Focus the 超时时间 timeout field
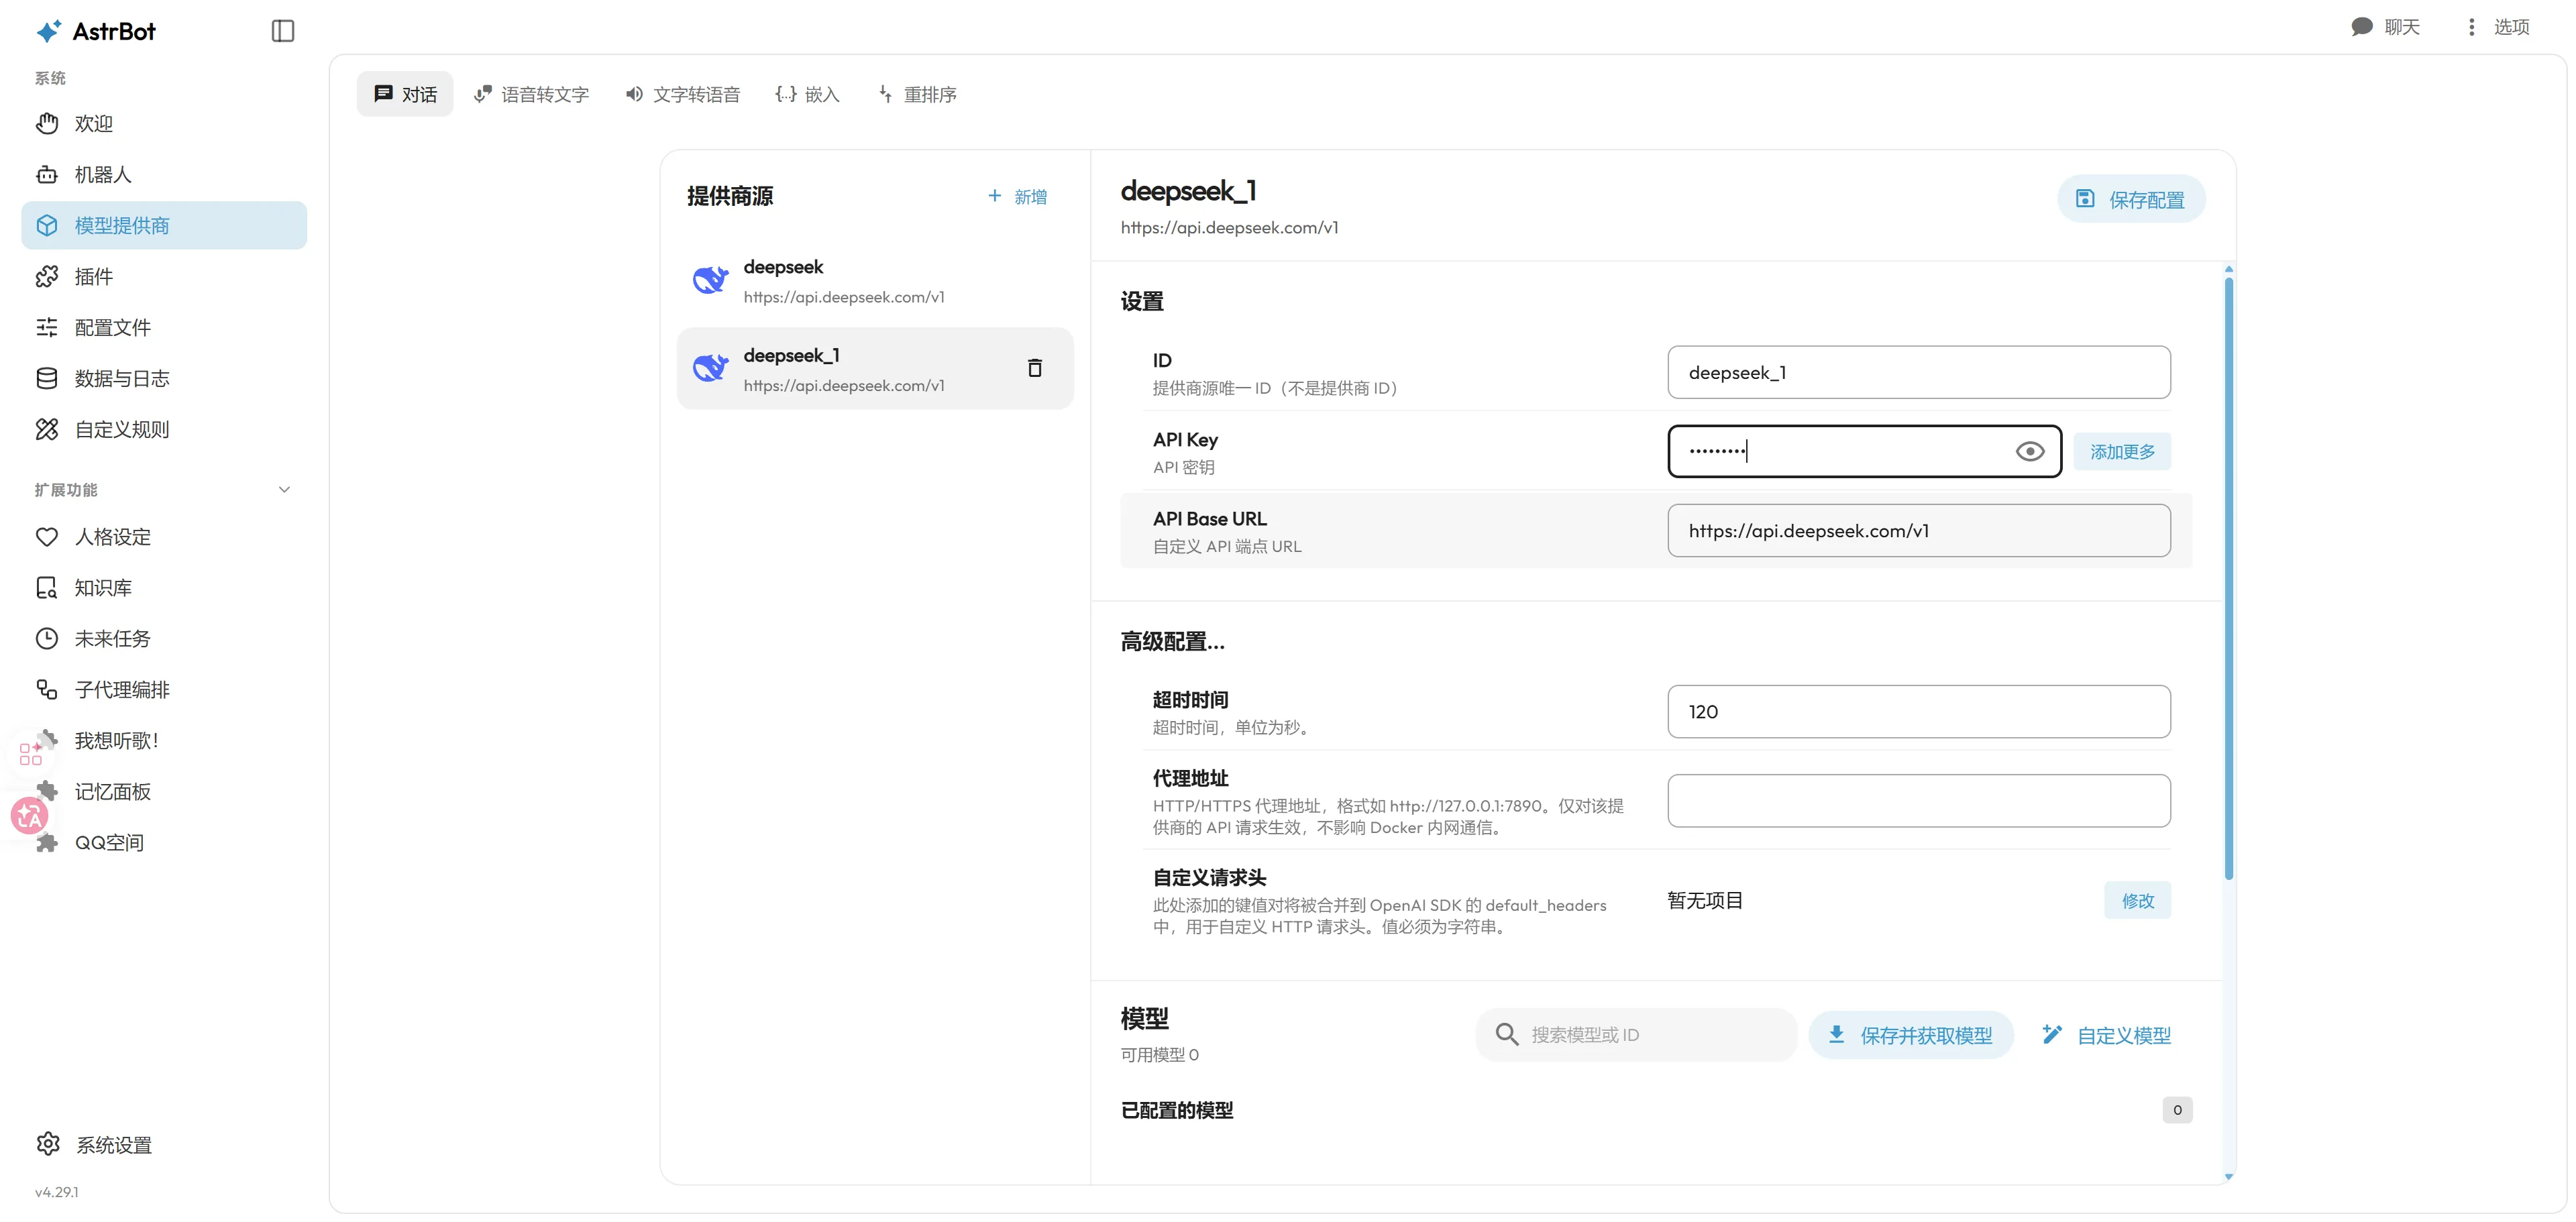2576x1222 pixels. coord(1919,712)
